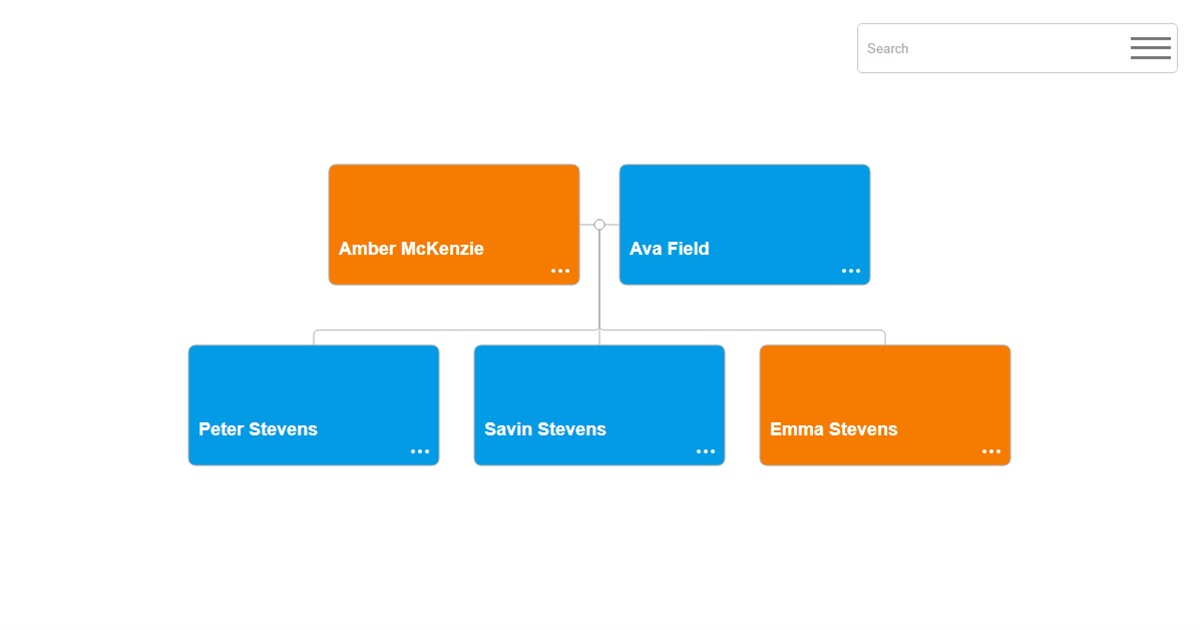Click the name label Ava Field

point(669,248)
